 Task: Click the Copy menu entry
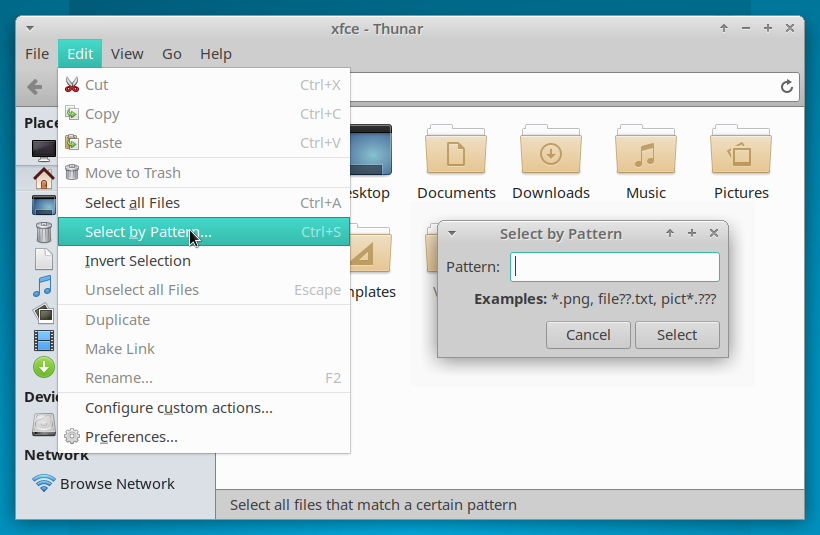(x=204, y=113)
